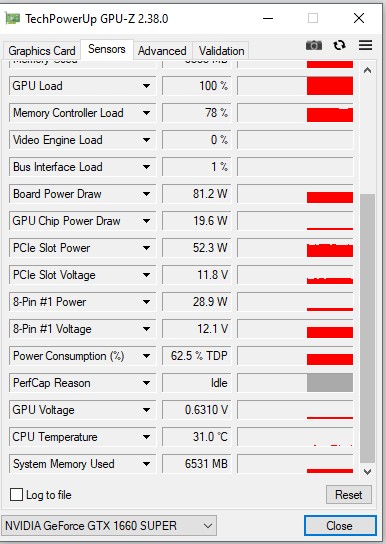Click the value 78 %
Screen dimensions: 386x544
coord(197,113)
